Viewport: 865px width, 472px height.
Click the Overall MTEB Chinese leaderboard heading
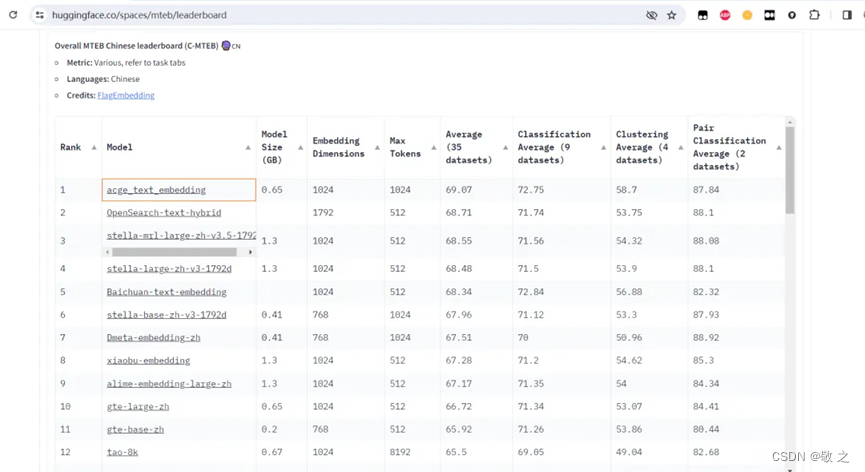tap(136, 46)
